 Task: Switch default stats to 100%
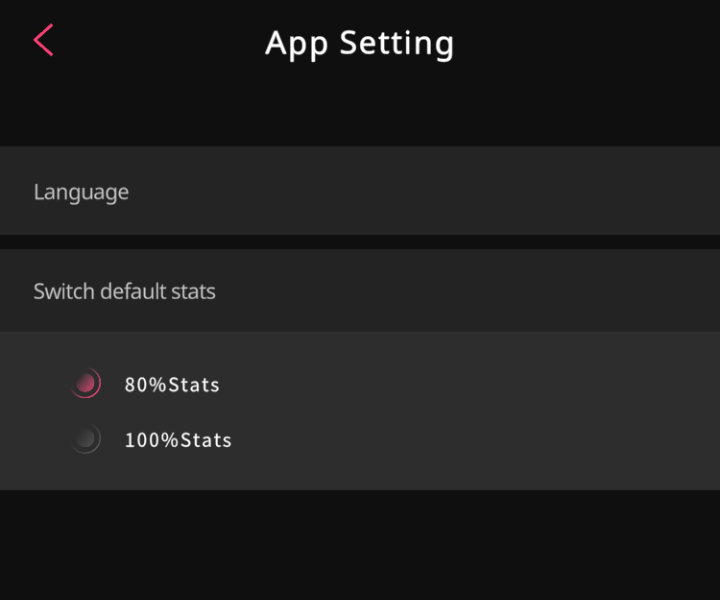click(86, 439)
